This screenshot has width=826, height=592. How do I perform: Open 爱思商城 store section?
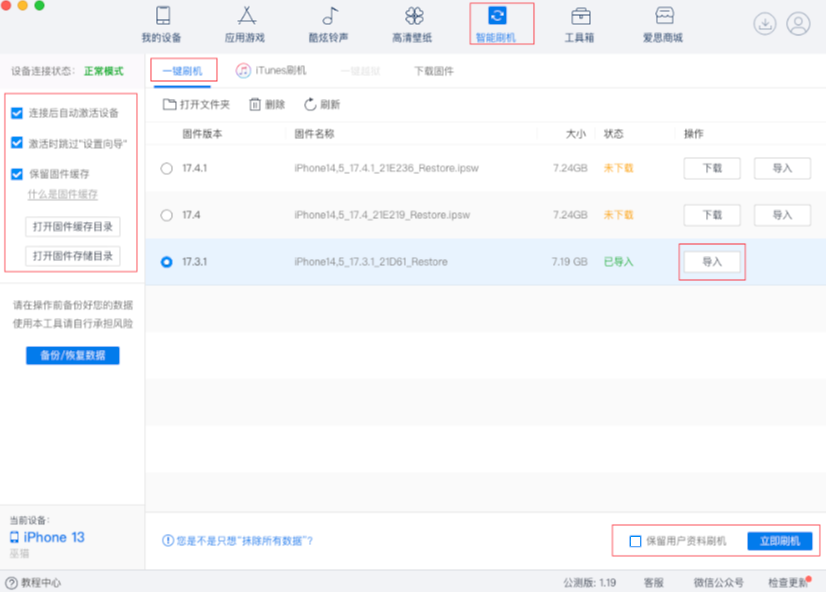[663, 17]
